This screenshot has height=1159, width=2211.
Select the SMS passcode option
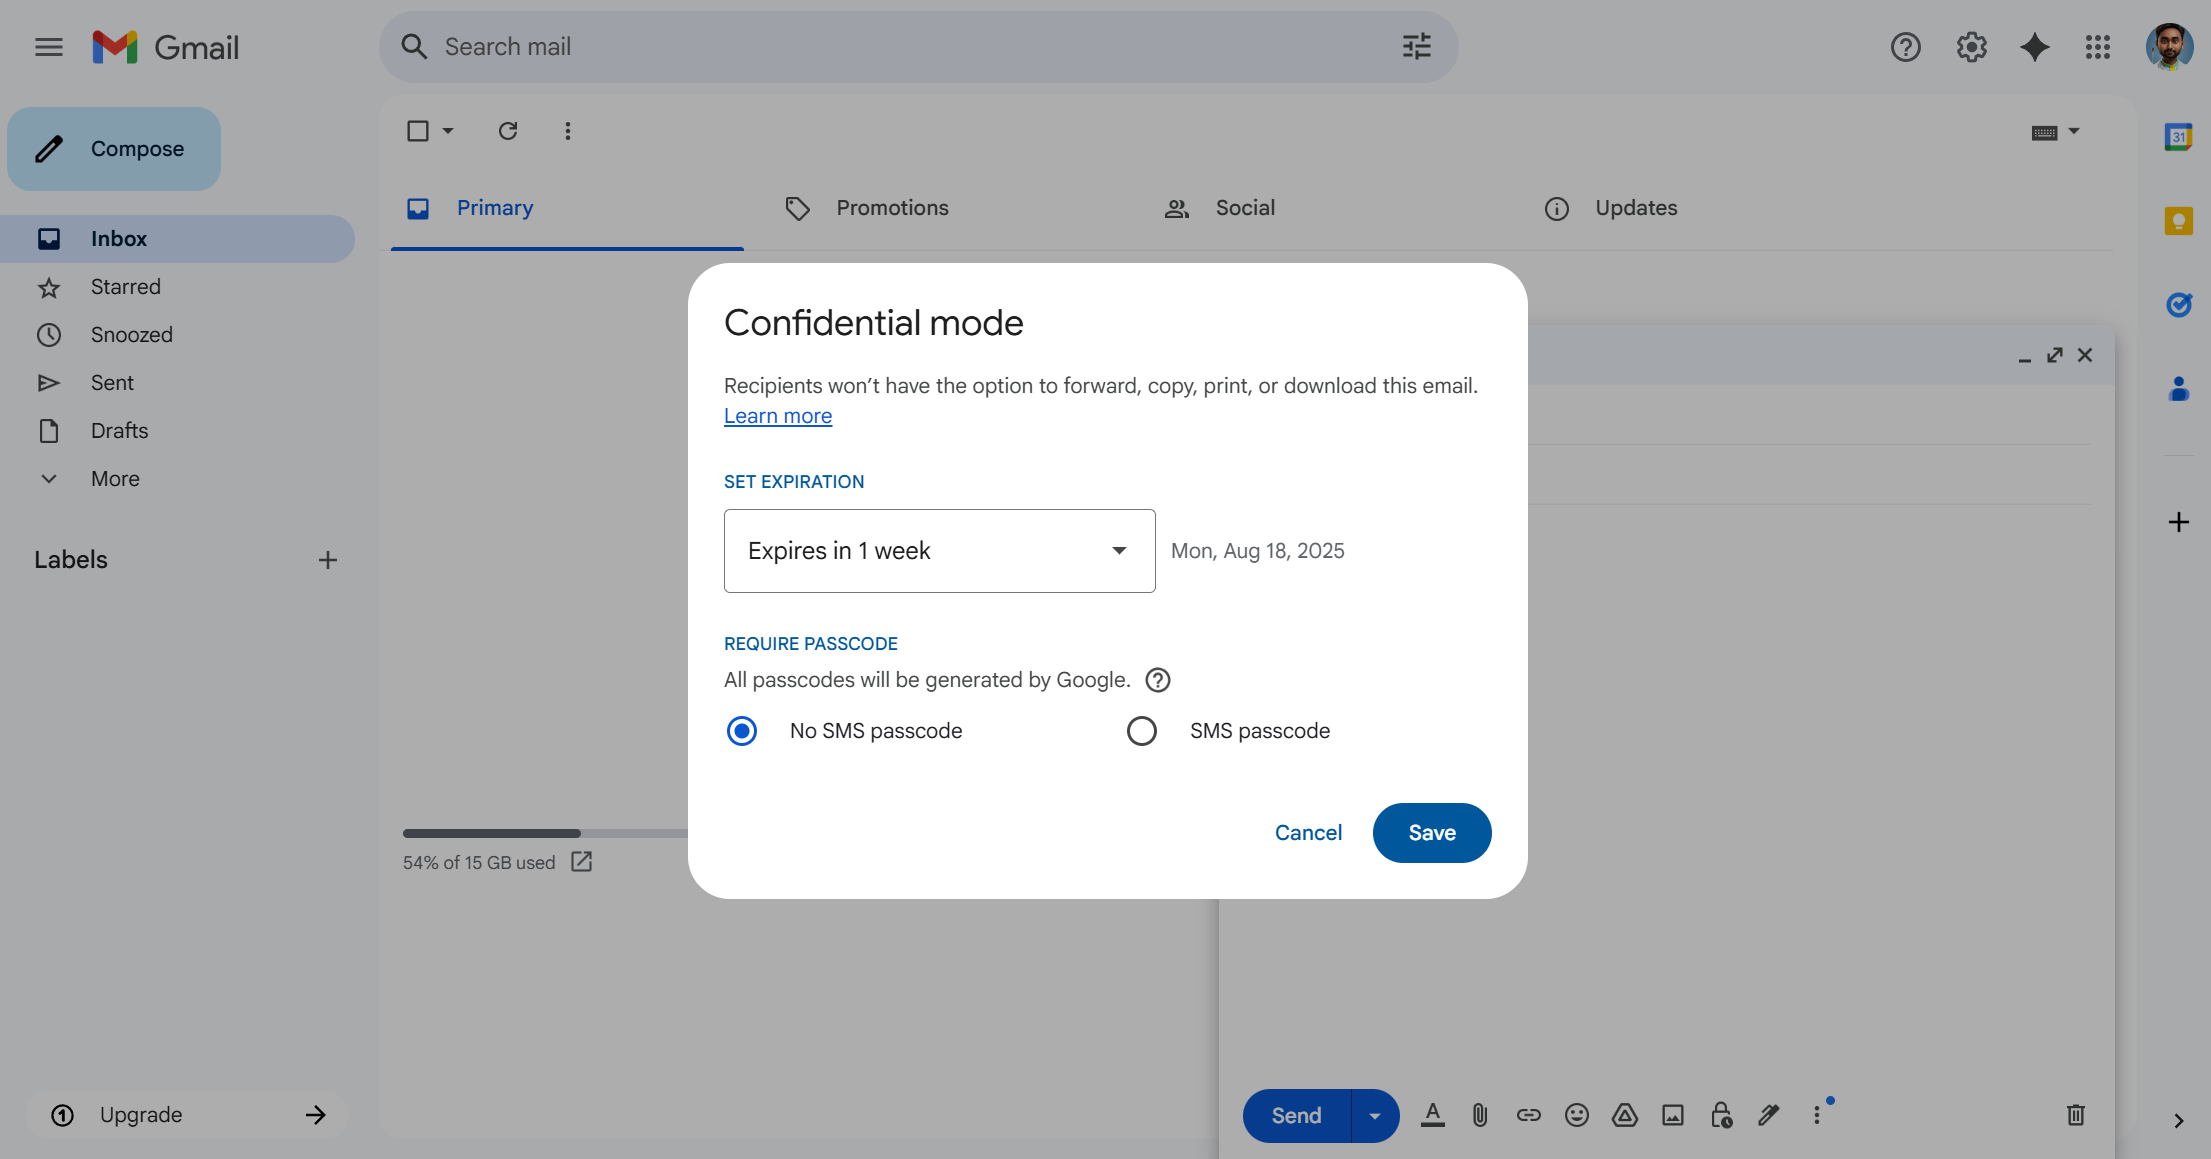[x=1141, y=731]
